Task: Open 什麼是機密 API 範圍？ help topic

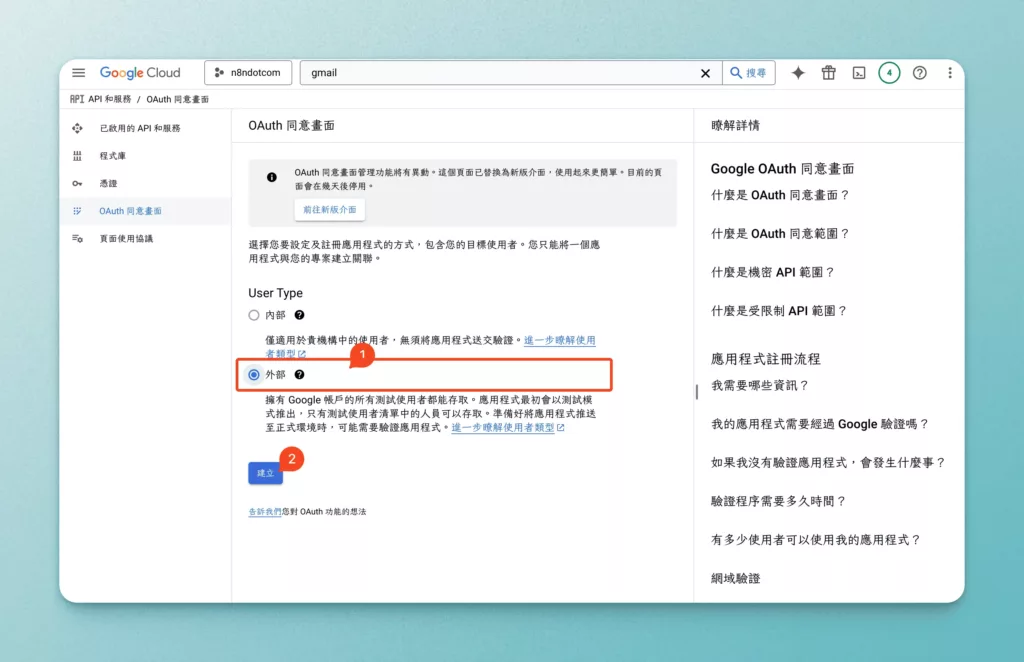Action: [773, 272]
